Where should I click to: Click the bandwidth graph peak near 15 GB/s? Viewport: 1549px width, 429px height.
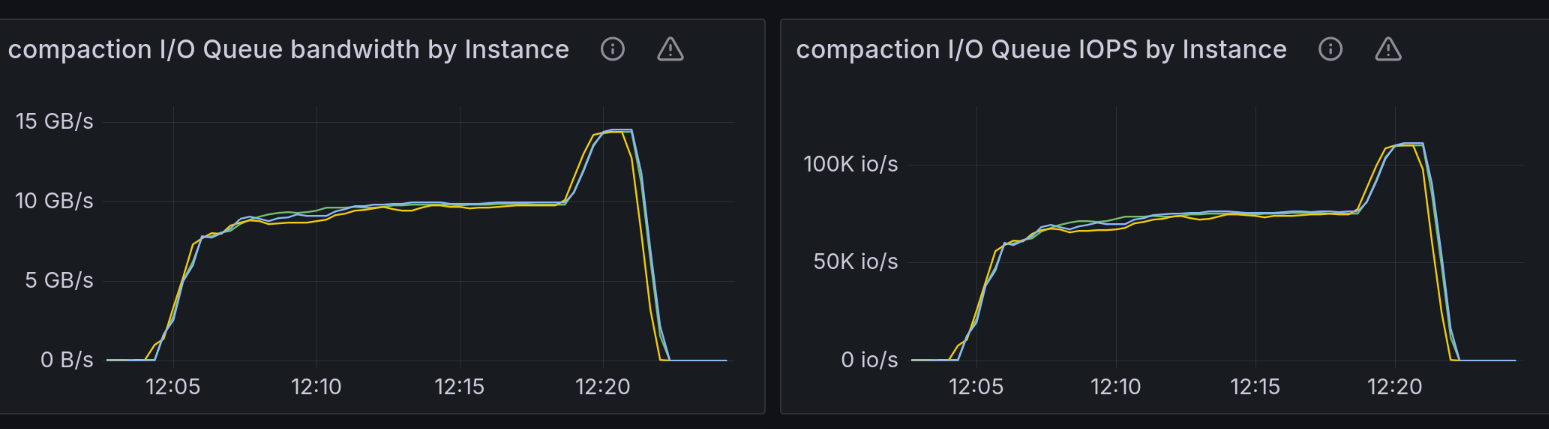[x=619, y=130]
